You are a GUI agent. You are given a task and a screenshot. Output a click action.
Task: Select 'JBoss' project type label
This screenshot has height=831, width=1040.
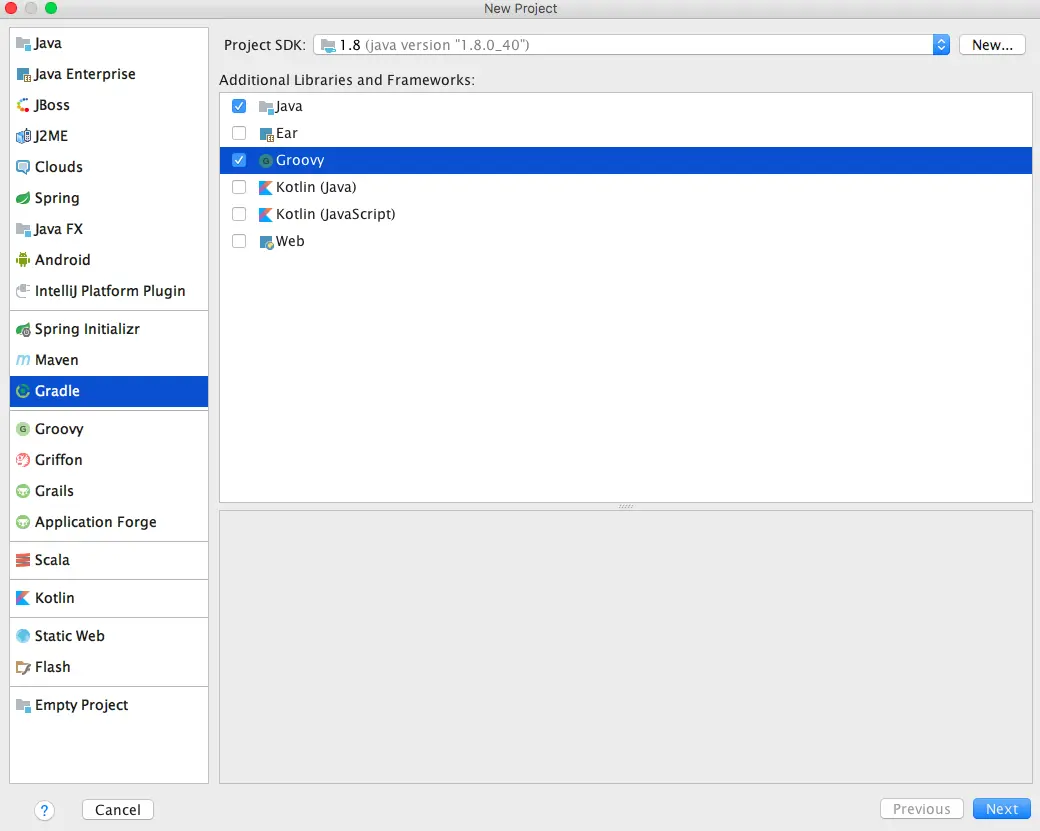pos(52,105)
